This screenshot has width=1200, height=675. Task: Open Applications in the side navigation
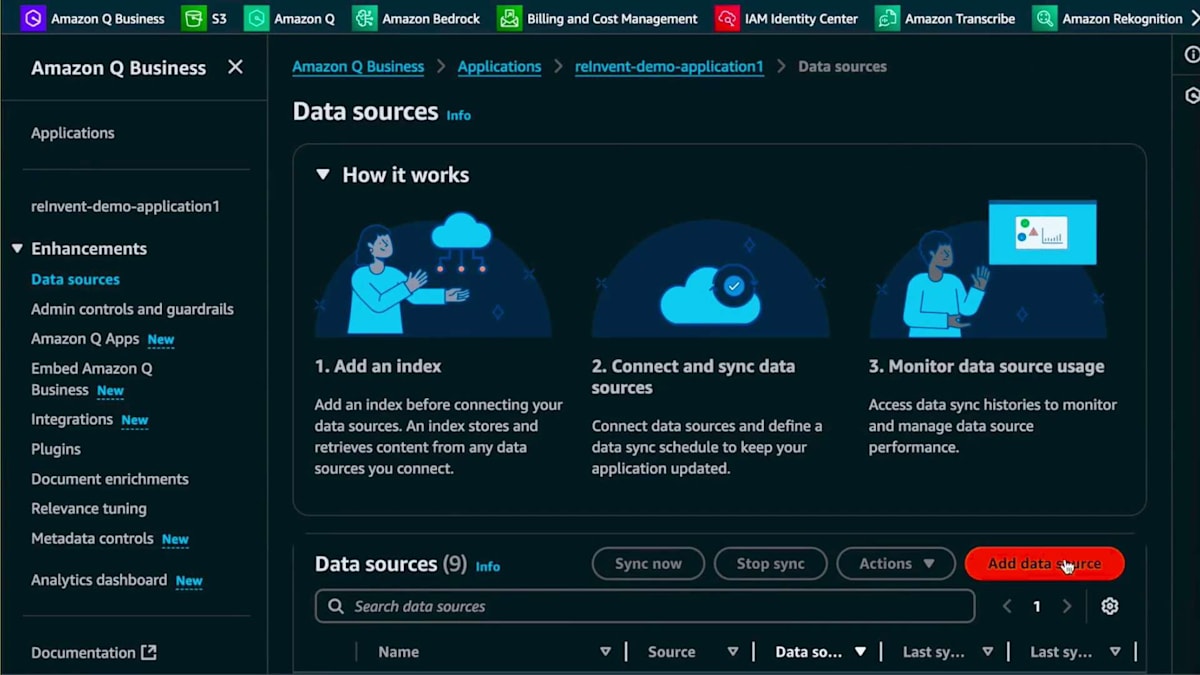pyautogui.click(x=73, y=133)
